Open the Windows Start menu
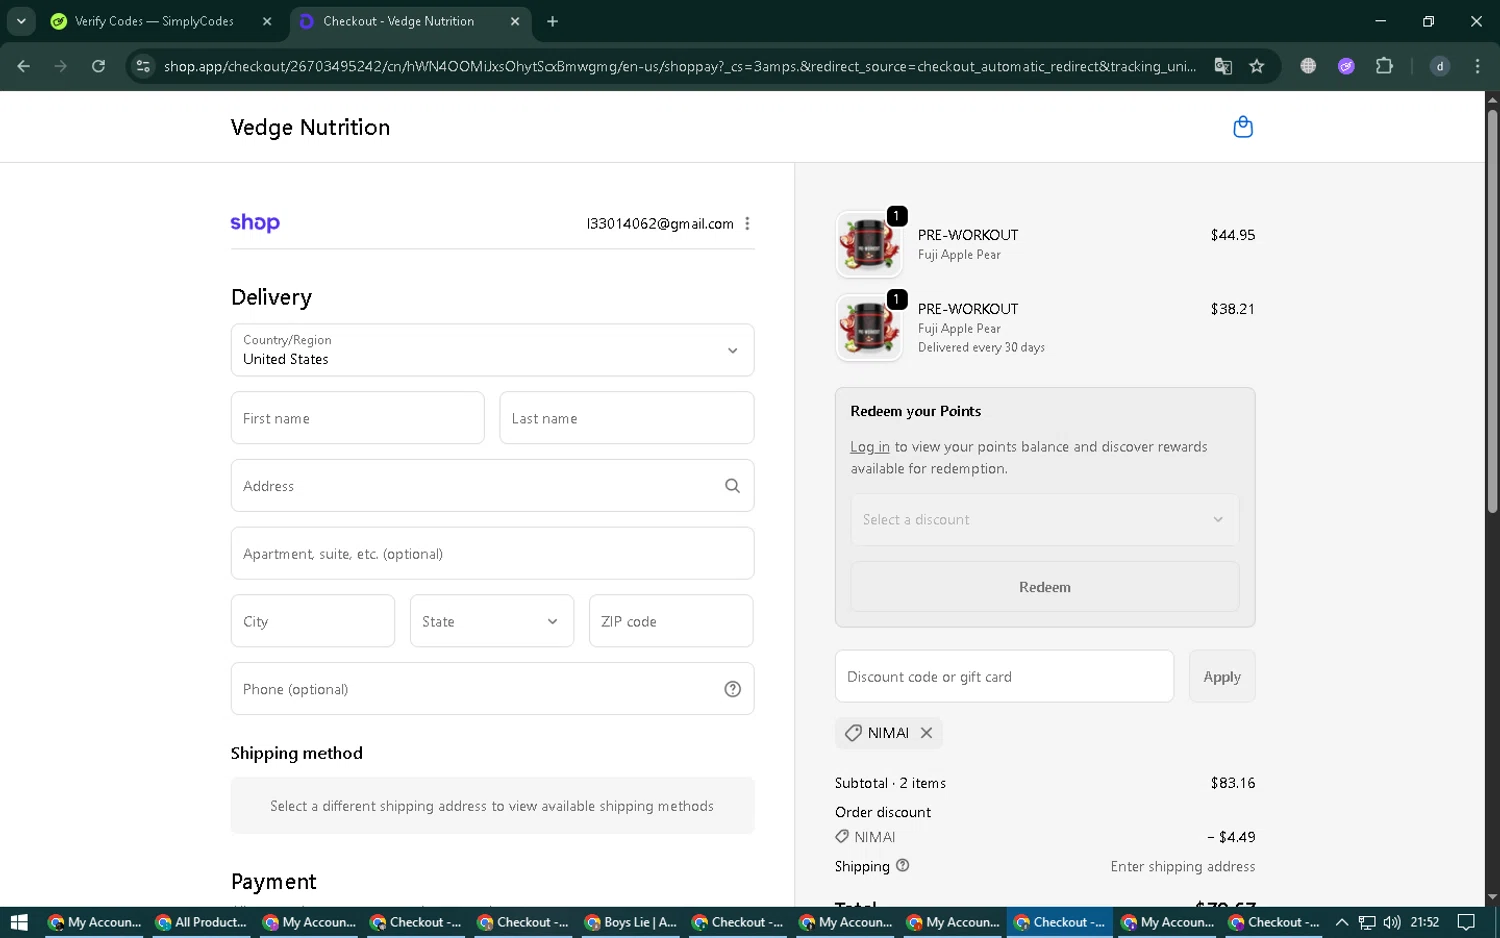Image resolution: width=1500 pixels, height=938 pixels. point(19,922)
